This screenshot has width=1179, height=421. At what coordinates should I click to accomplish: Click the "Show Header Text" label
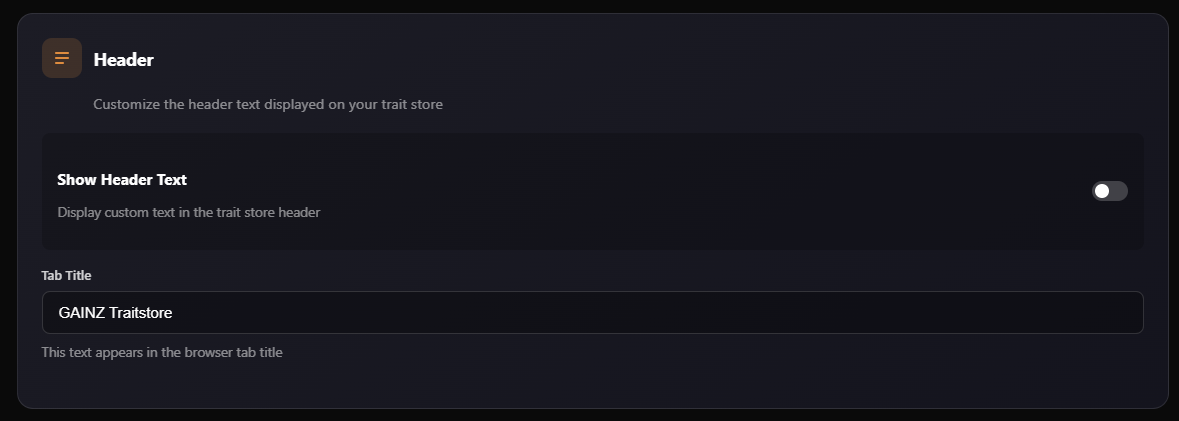[x=122, y=180]
